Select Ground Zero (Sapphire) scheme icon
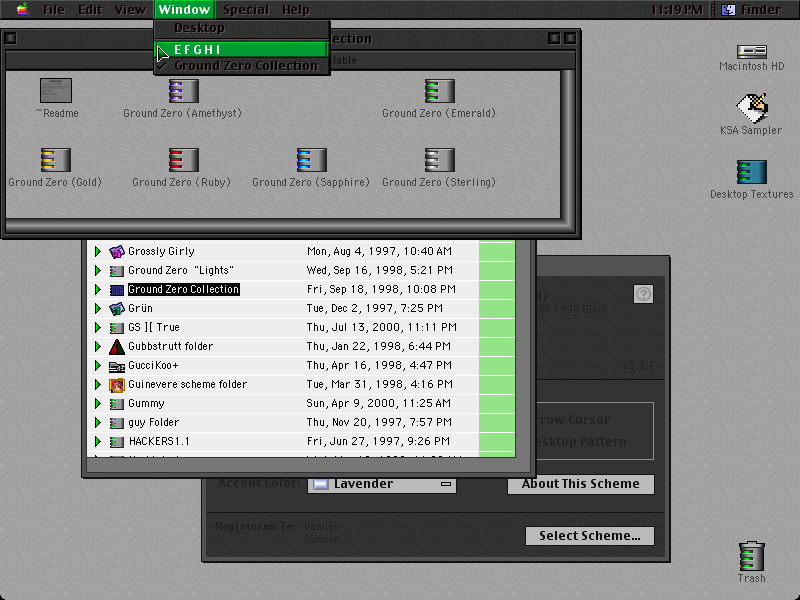The width and height of the screenshot is (800, 600). click(311, 160)
